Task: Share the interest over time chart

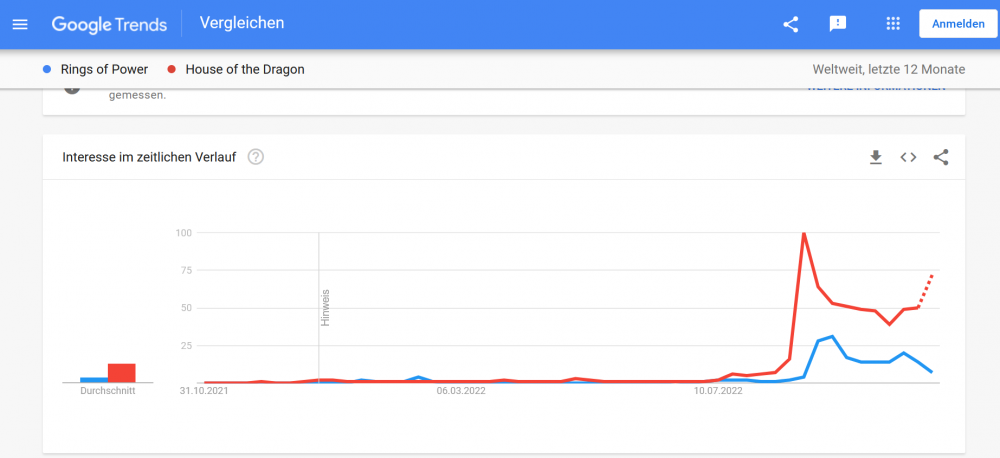Action: 940,157
